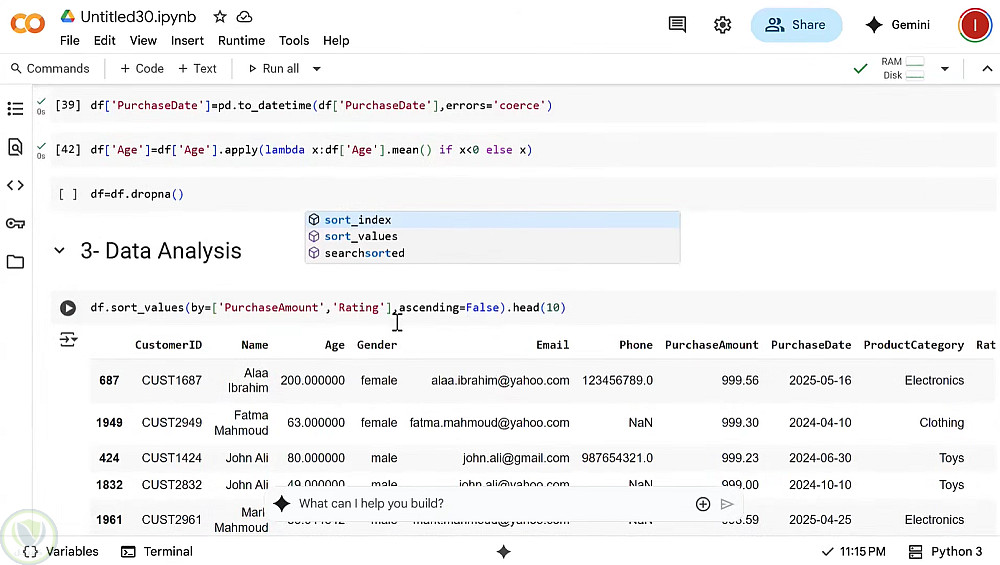Open the secrets key icon
1000x565 pixels.
pos(15,223)
